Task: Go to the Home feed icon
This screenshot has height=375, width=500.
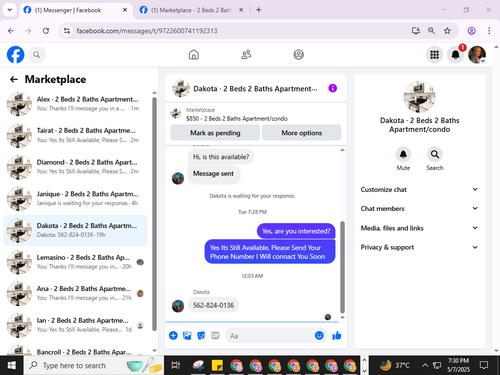Action: 194,54
